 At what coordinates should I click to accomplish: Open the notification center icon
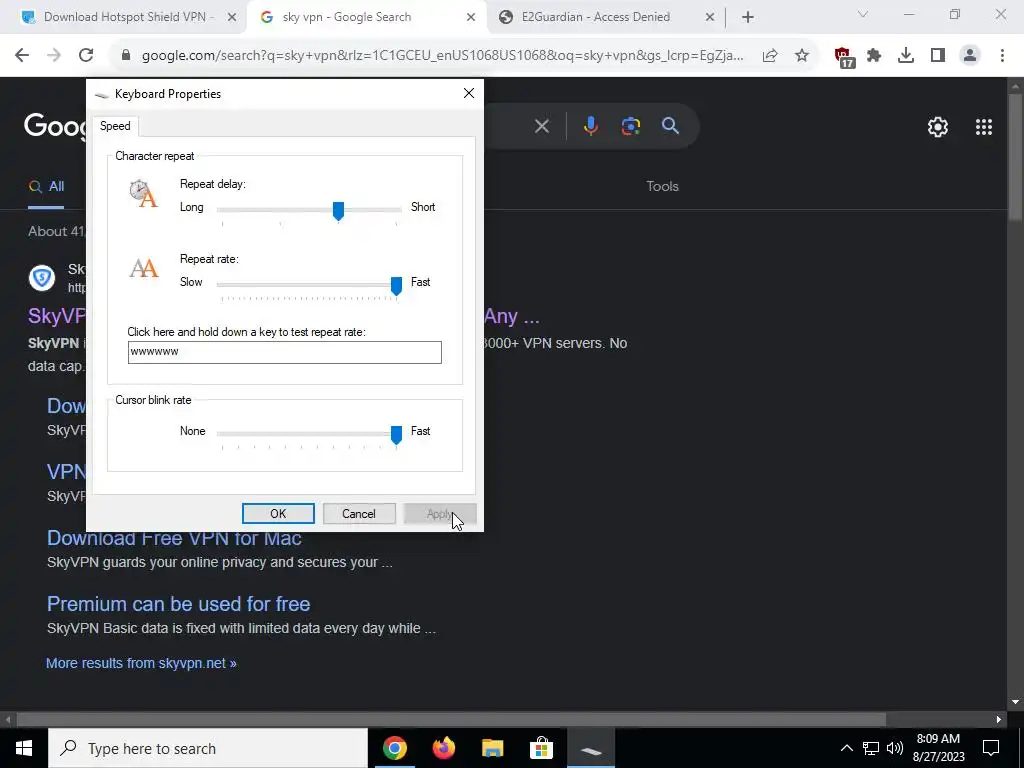(x=991, y=748)
